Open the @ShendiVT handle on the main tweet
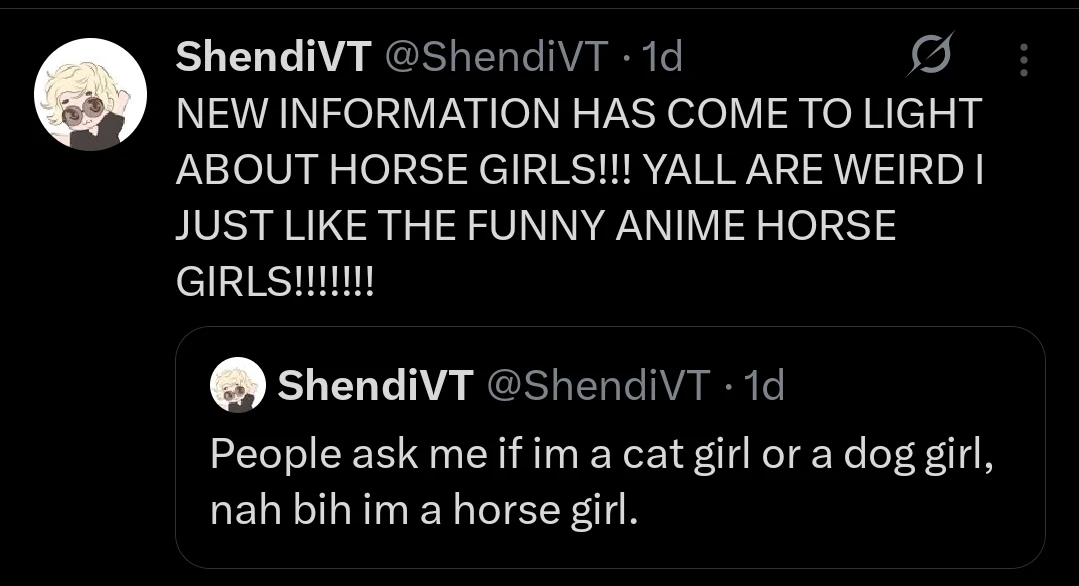Image resolution: width=1079 pixels, height=586 pixels. (497, 56)
